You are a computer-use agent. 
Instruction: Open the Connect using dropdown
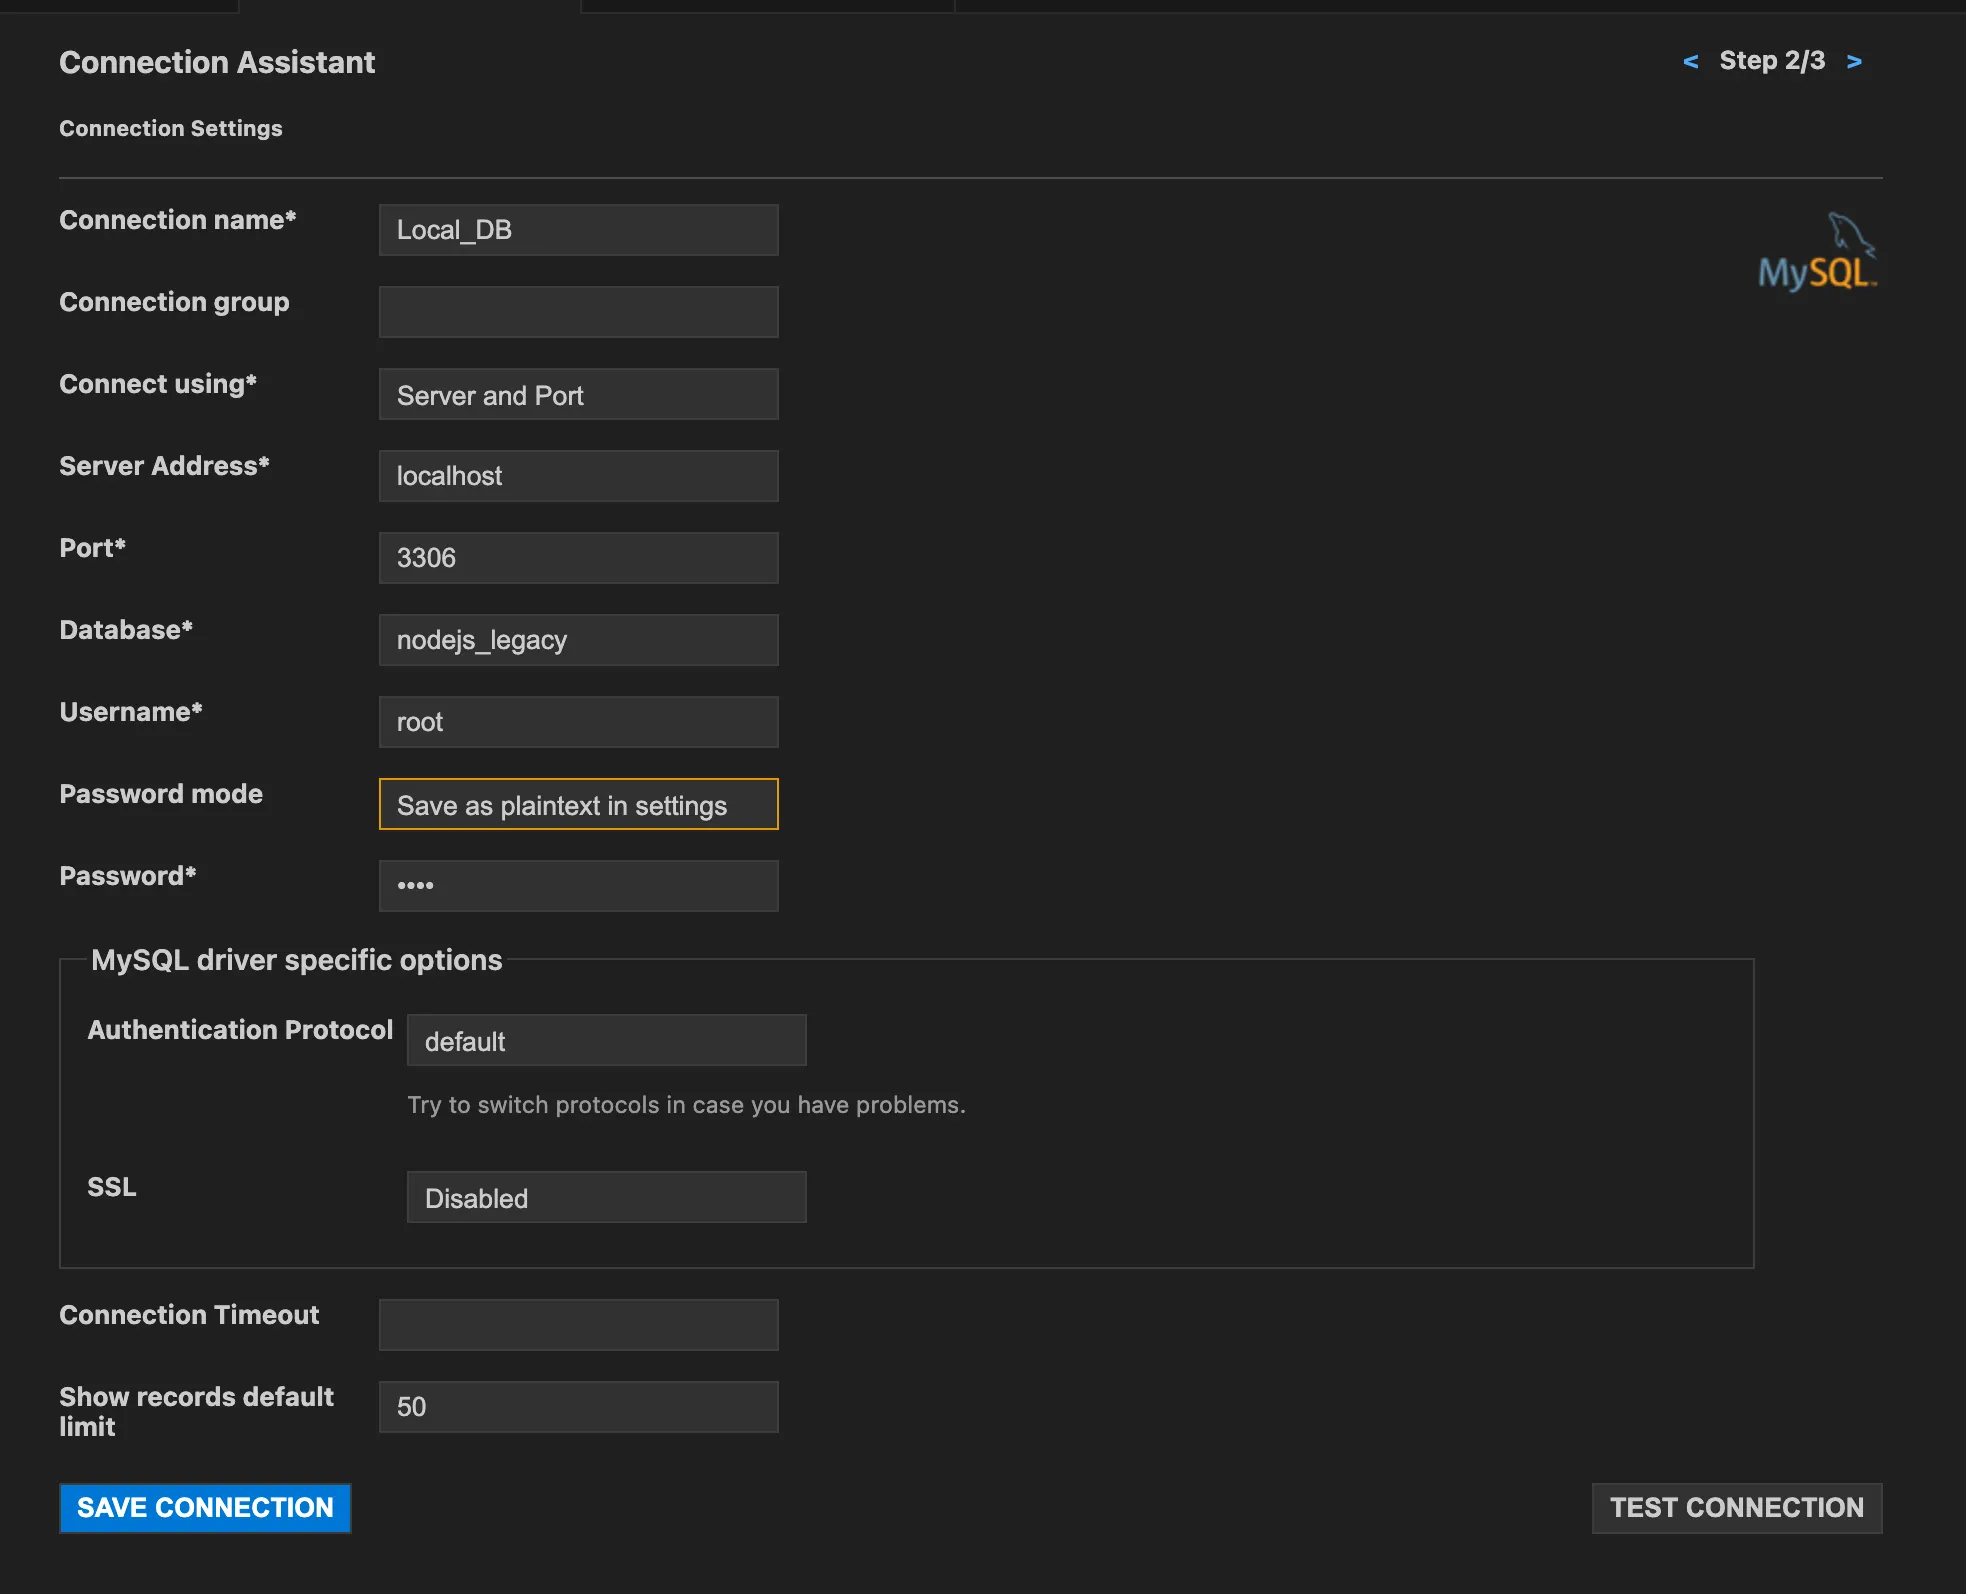coord(578,395)
